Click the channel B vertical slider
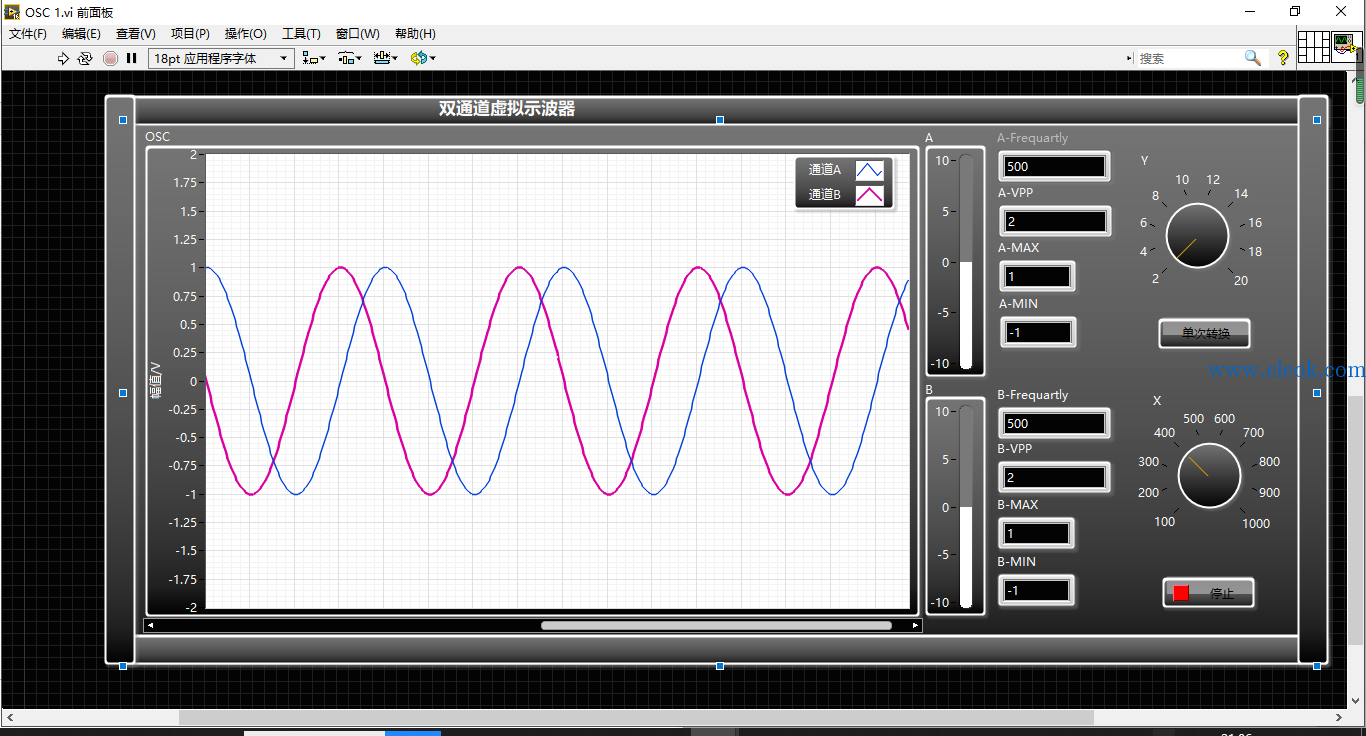The height and width of the screenshot is (736, 1366). coord(966,507)
